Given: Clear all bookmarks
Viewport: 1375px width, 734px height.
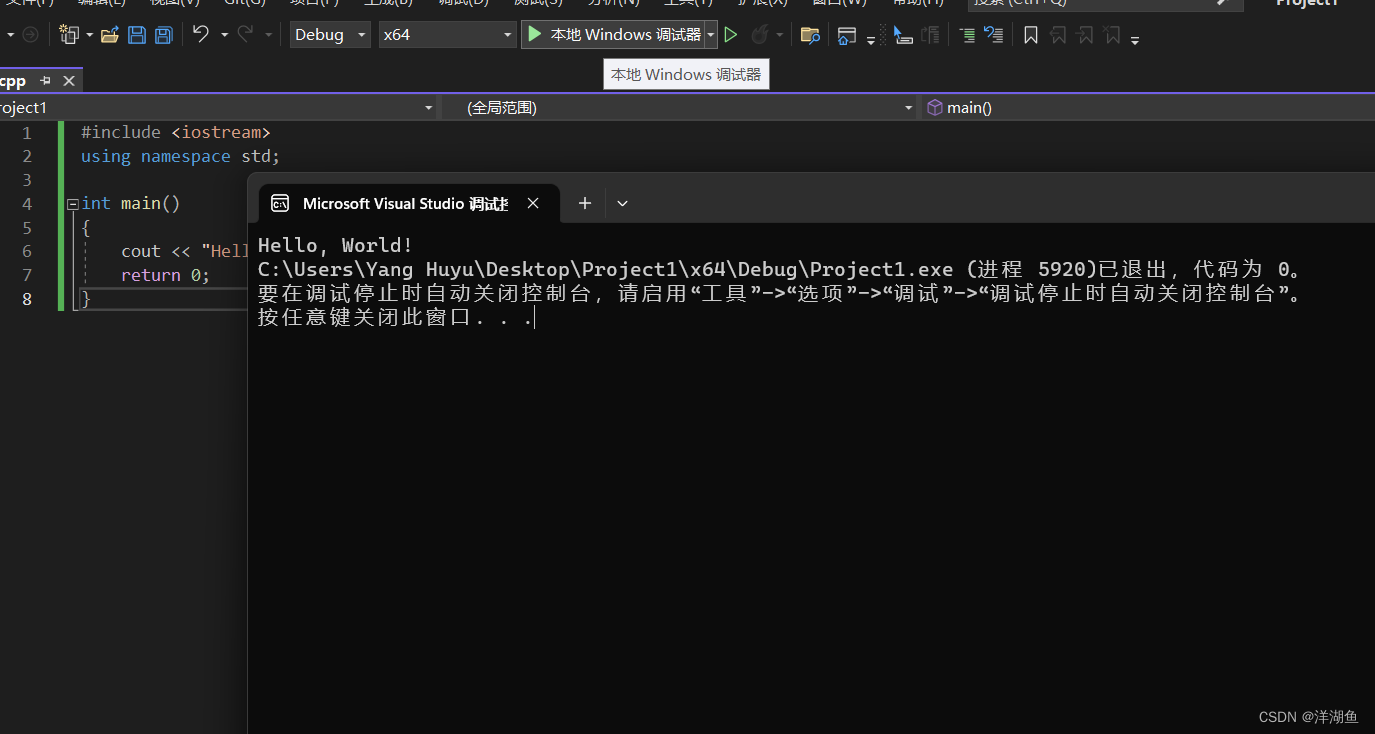Looking at the screenshot, I should [1112, 34].
